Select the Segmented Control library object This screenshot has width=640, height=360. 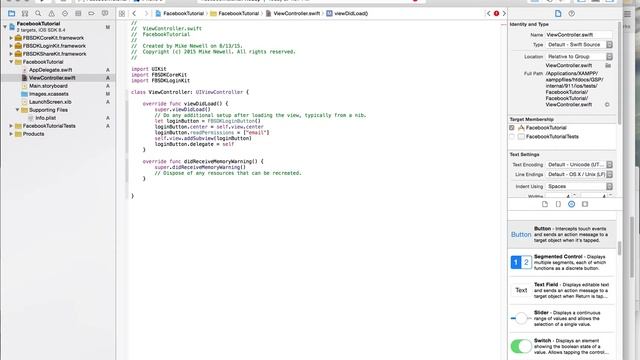562,262
